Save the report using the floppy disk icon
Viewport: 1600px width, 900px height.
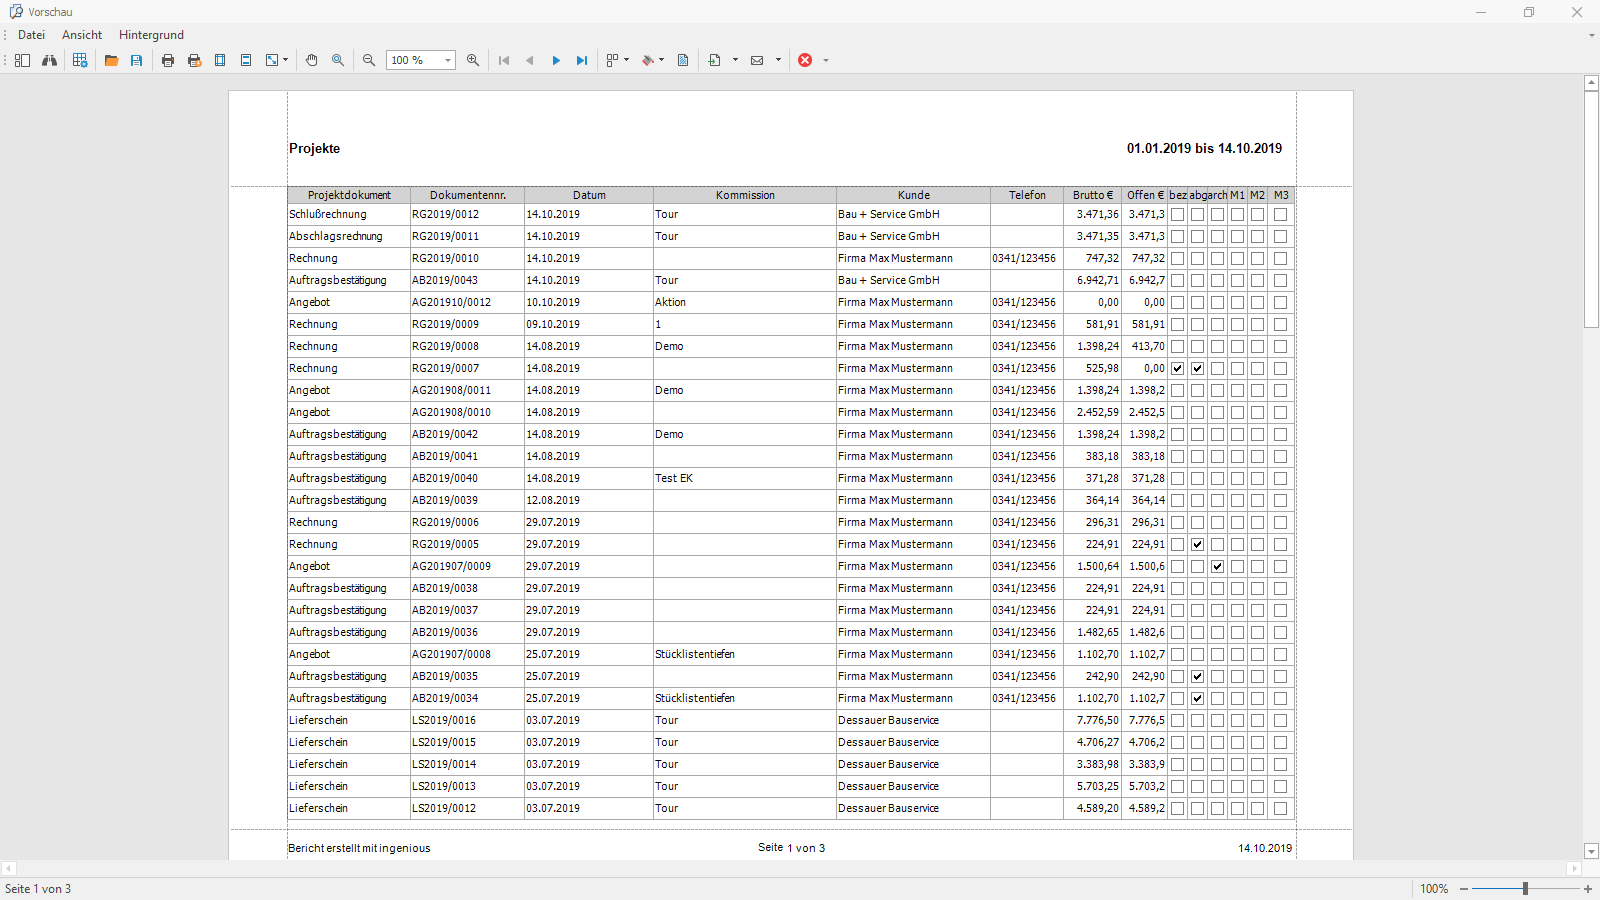tap(137, 60)
